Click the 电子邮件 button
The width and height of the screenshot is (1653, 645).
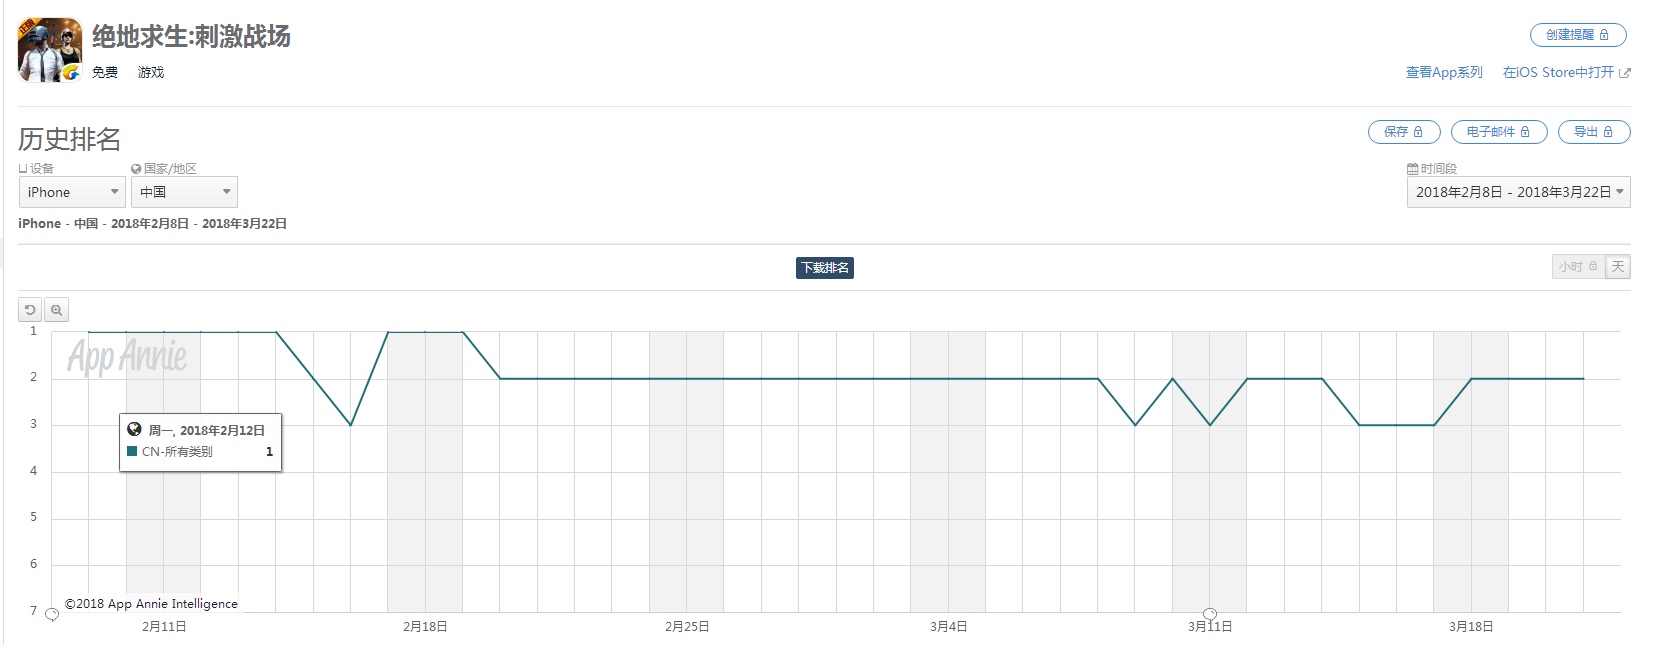click(1498, 132)
